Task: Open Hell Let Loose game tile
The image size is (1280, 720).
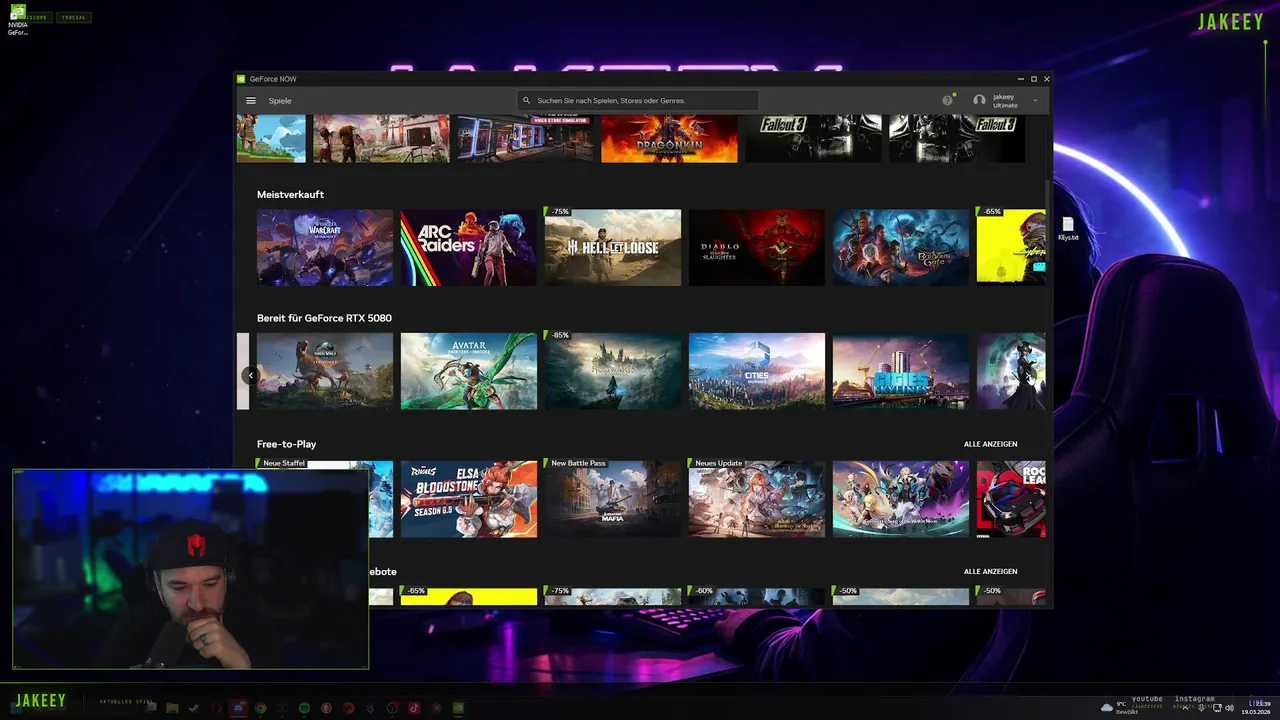Action: point(613,247)
